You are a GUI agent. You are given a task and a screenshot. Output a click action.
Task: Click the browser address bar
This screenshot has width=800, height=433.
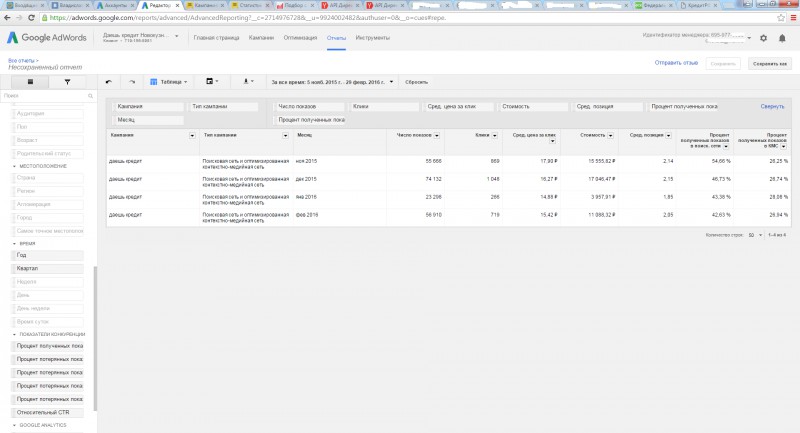point(408,17)
